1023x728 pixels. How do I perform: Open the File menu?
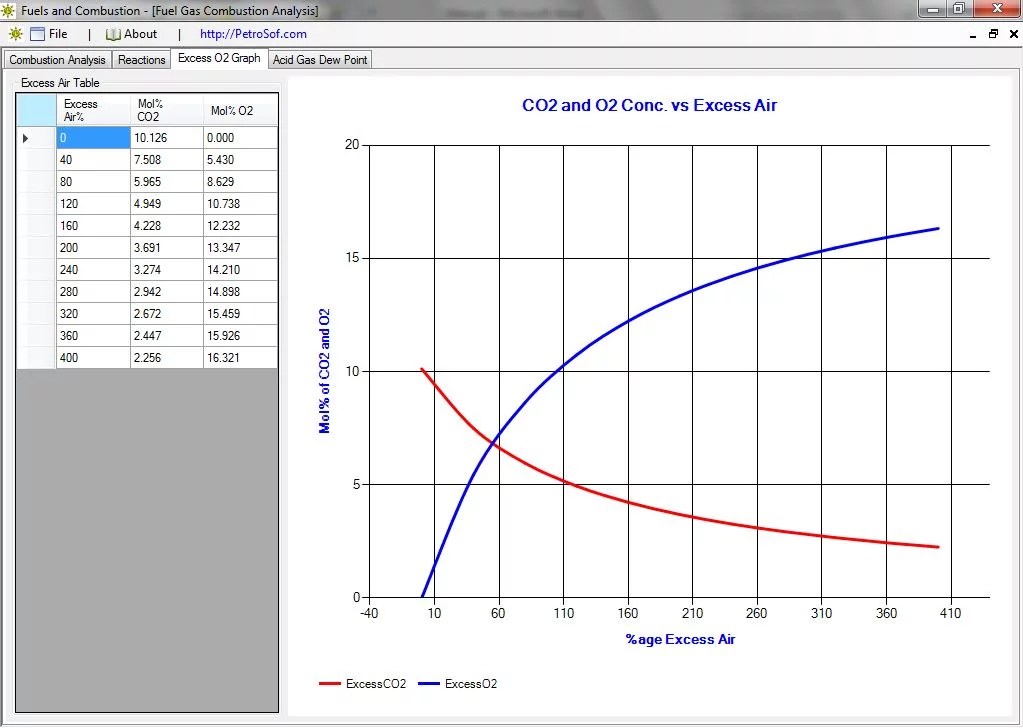(57, 33)
